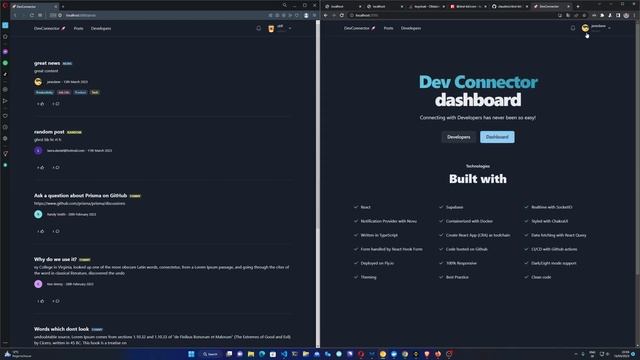
Task: Click 'great news' author avatar
Action: click(38, 82)
